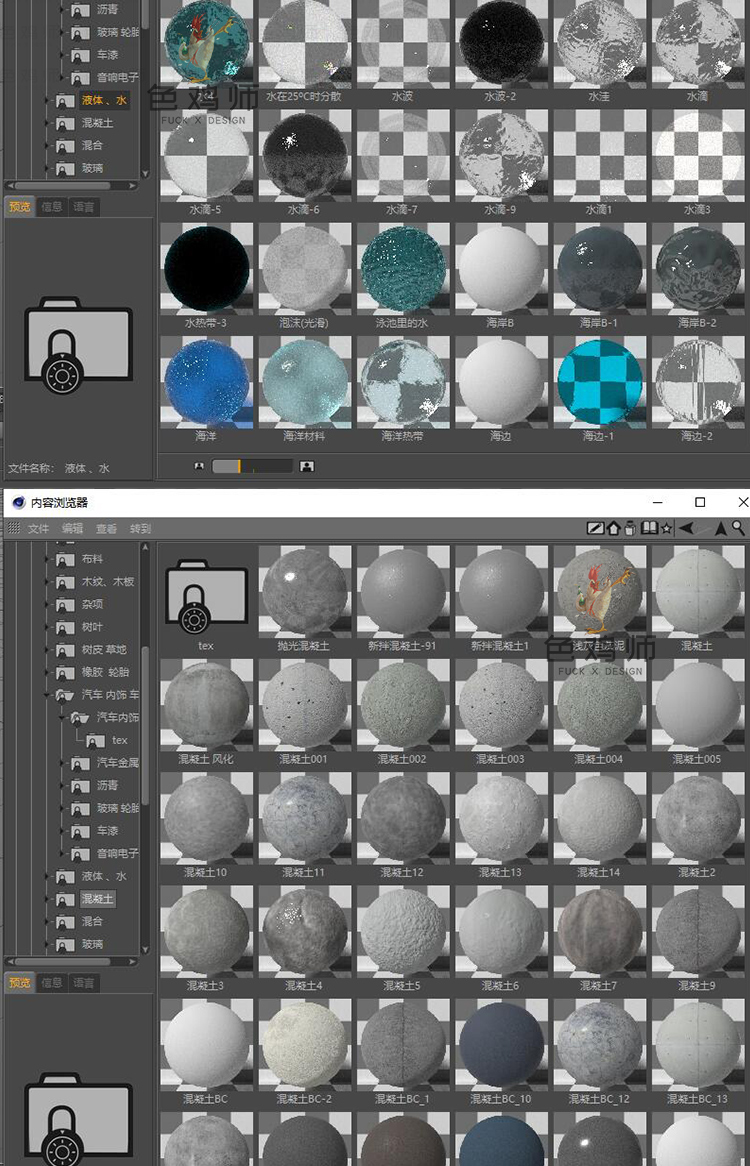
Task: Open the 转到 menu
Action: pyautogui.click(x=140, y=529)
